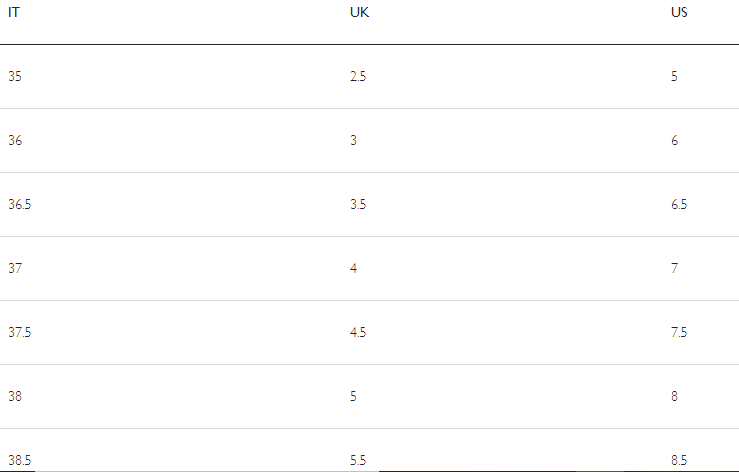Image resolution: width=739 pixels, height=472 pixels.
Task: Pick UK size 4 cell
Action: pos(354,269)
